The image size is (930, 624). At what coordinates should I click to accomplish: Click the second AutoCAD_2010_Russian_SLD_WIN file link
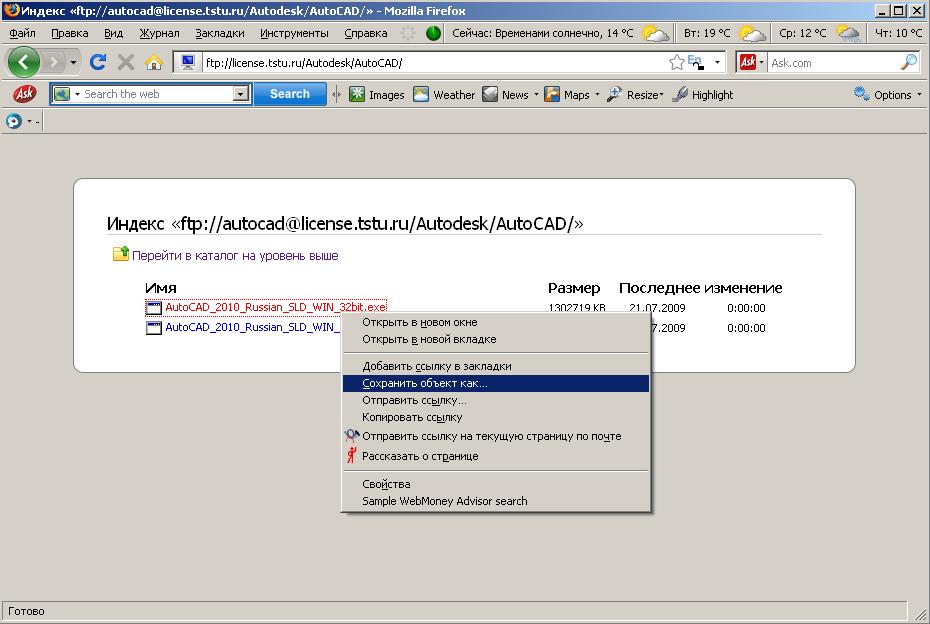252,327
